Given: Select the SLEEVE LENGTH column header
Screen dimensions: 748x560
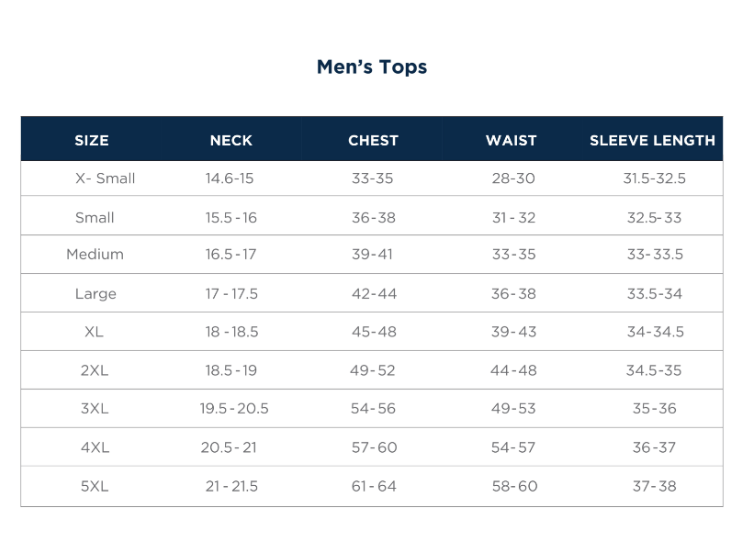Looking at the screenshot, I should pyautogui.click(x=652, y=141).
